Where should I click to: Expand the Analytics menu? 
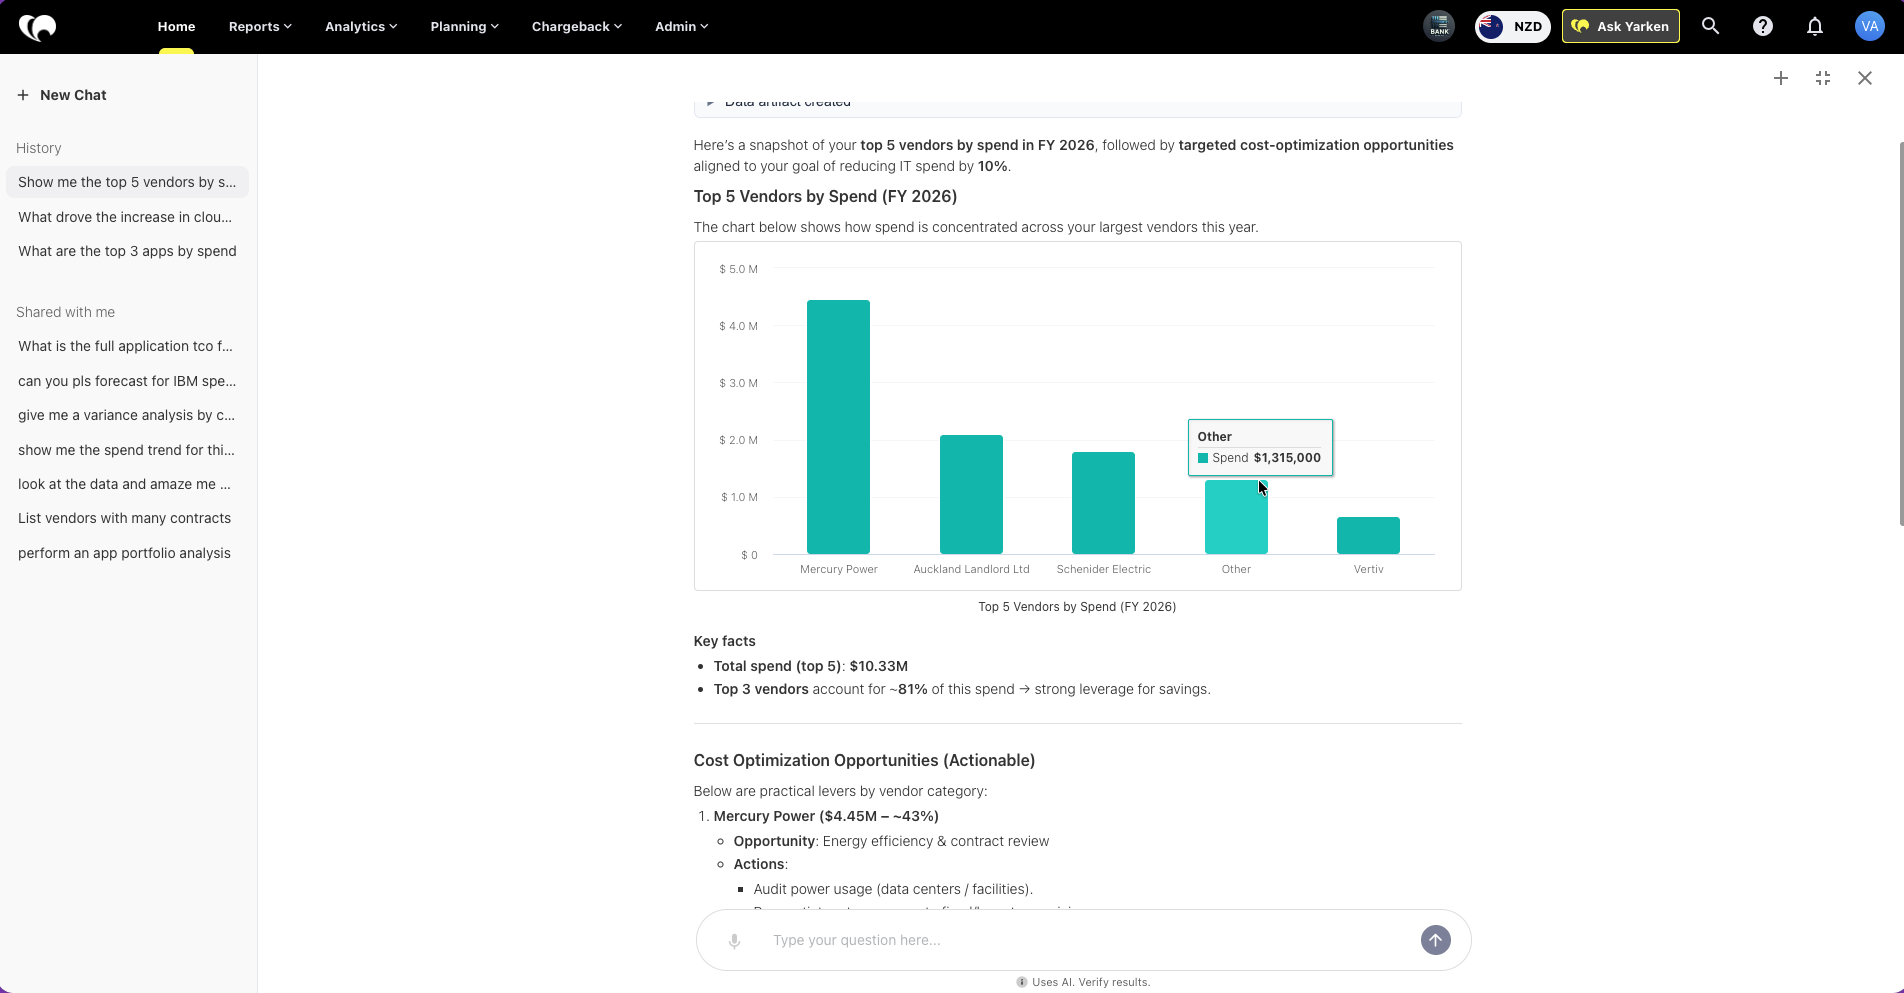[361, 27]
